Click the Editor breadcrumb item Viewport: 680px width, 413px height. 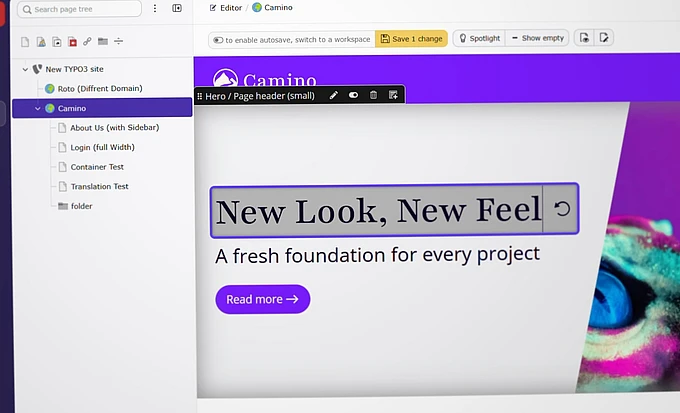[226, 8]
